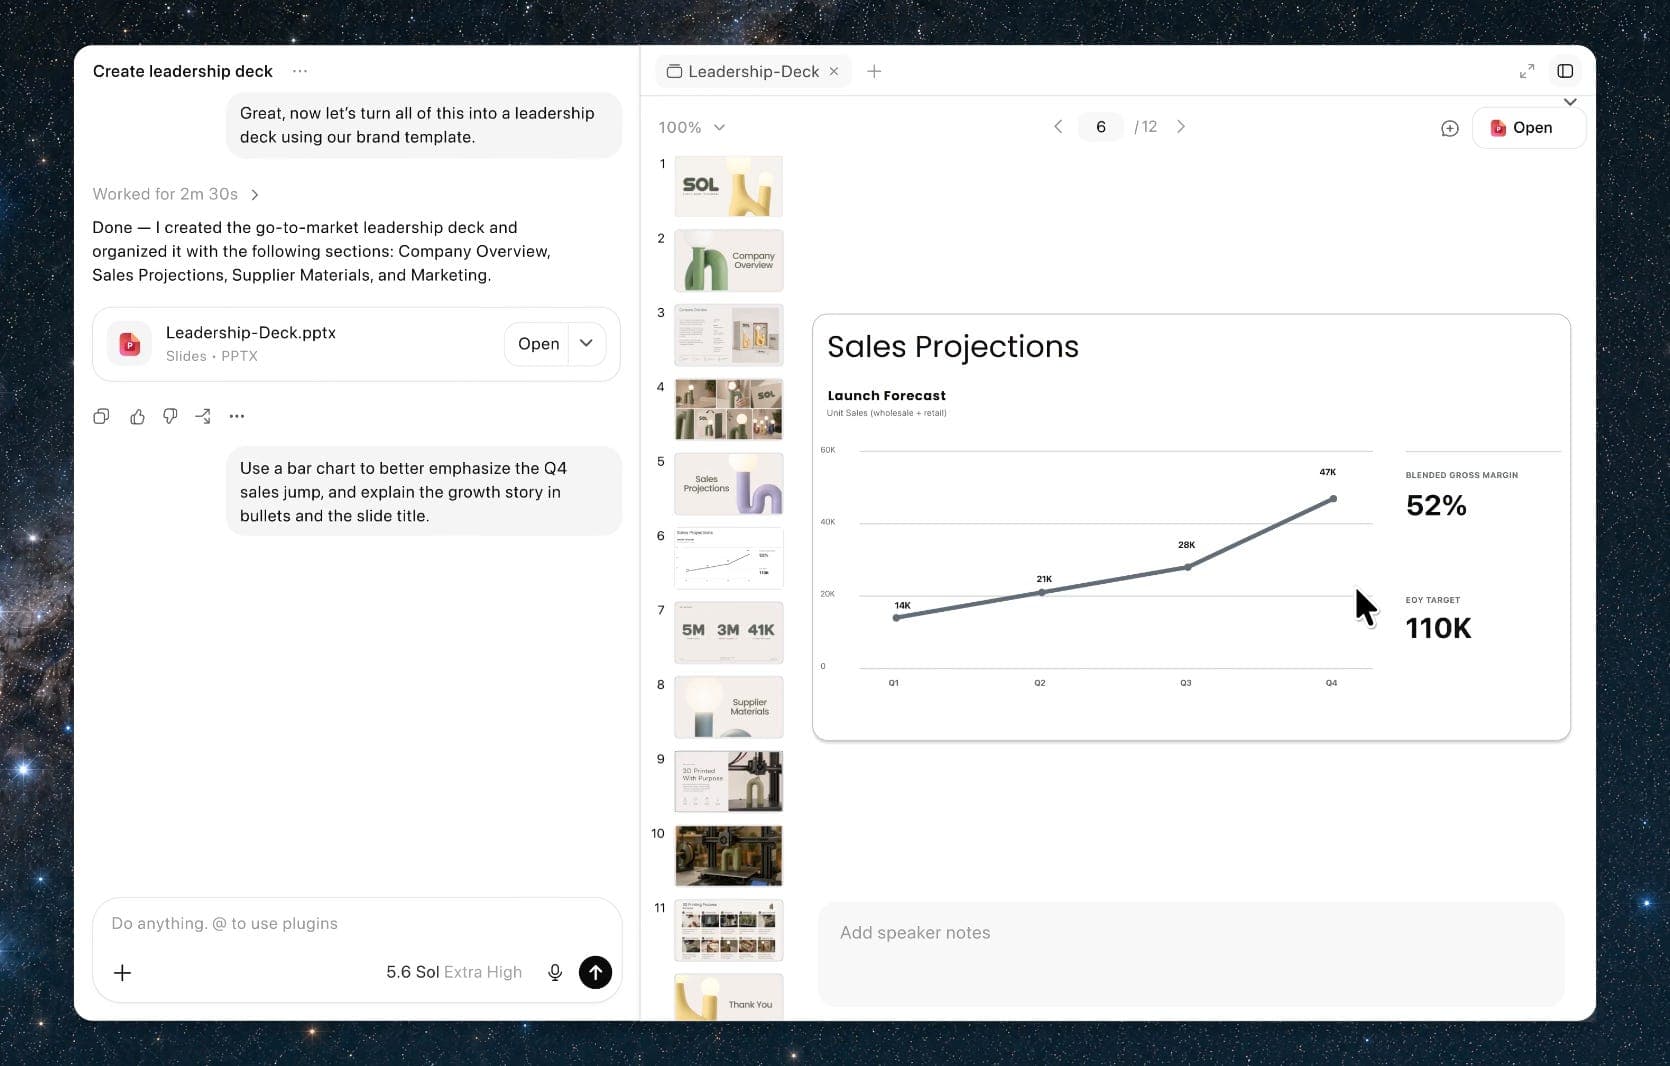The image size is (1670, 1066).
Task: Click the chat message input field
Action: coord(357,924)
